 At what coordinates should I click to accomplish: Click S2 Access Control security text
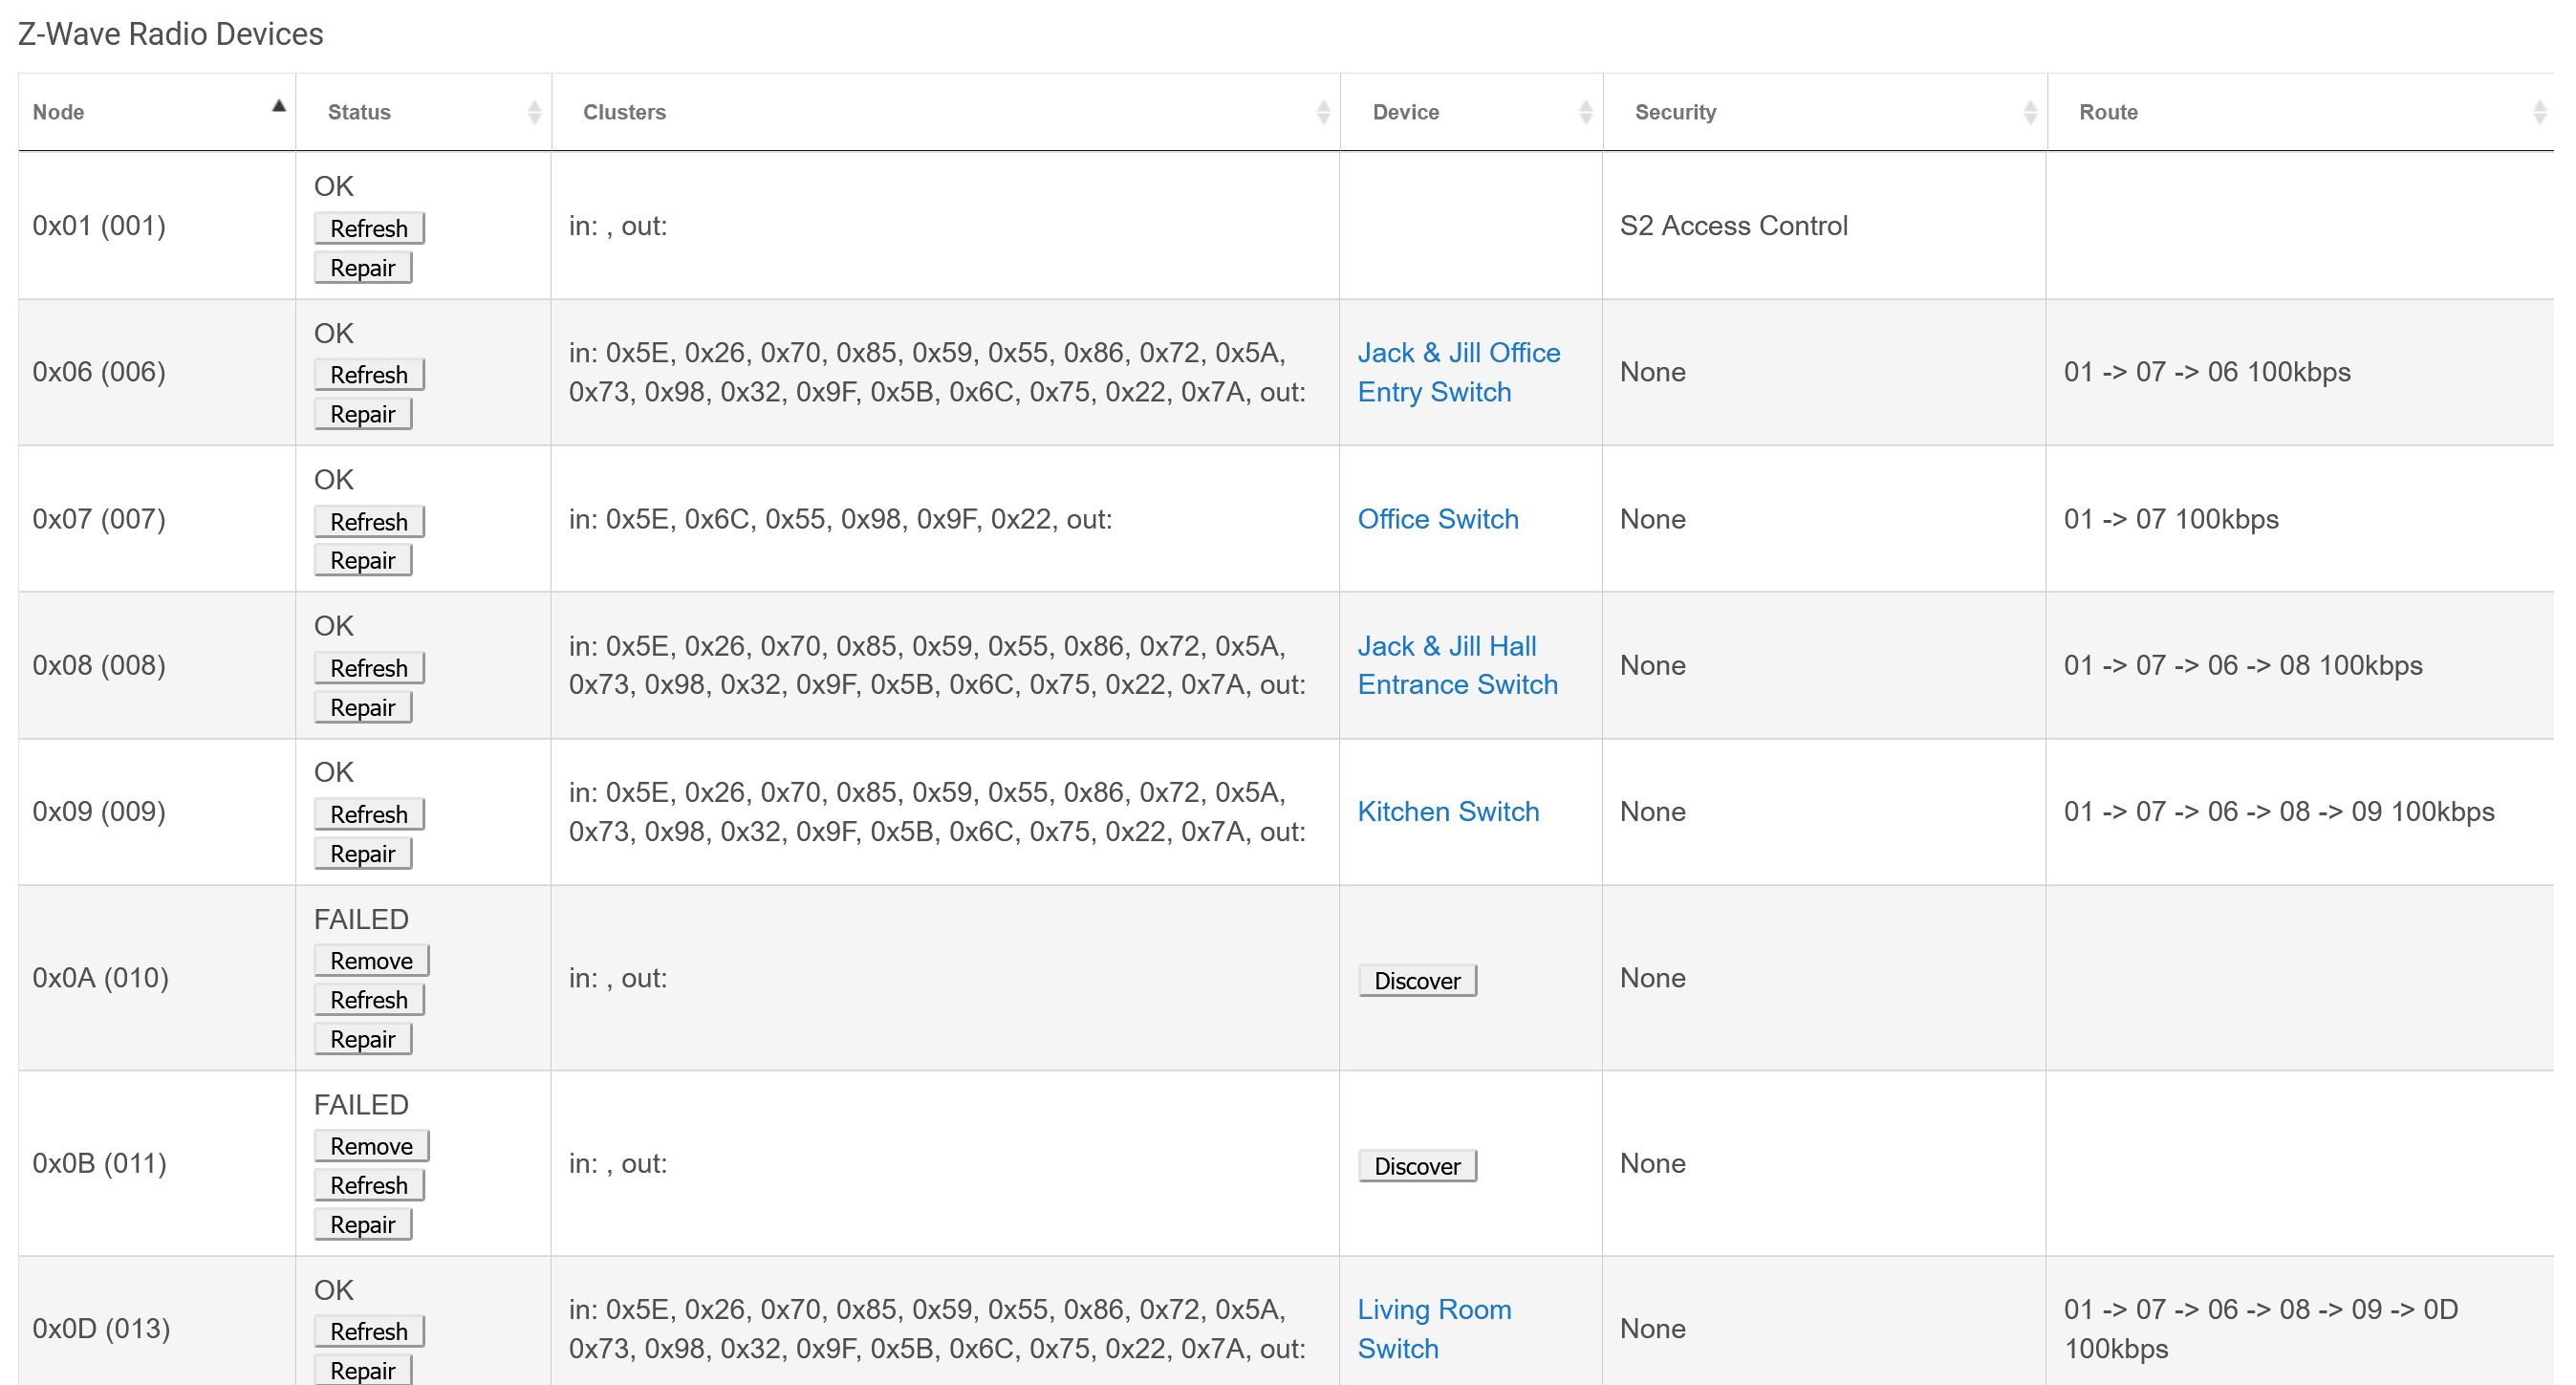pos(1734,225)
